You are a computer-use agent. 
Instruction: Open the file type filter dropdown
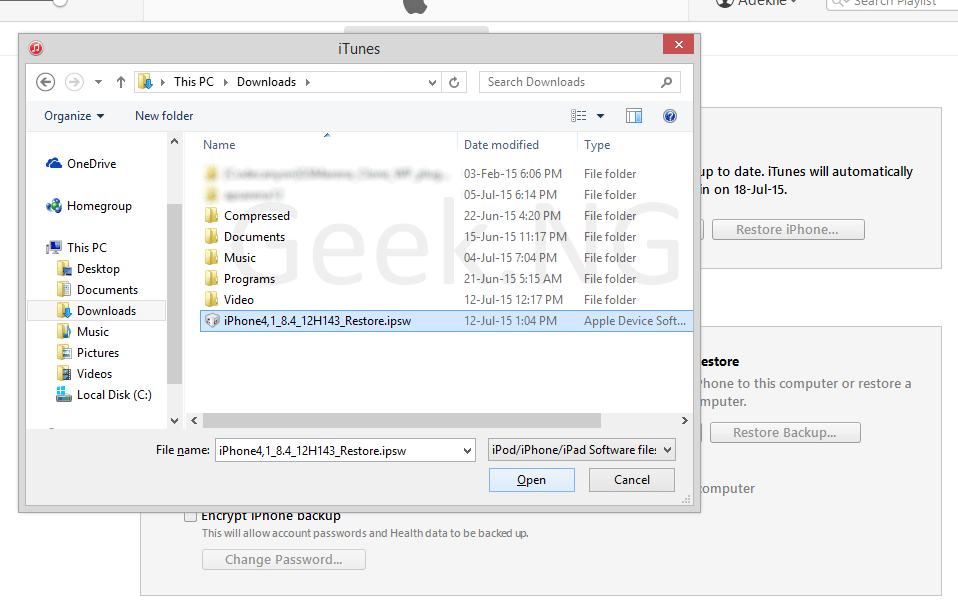tap(581, 450)
